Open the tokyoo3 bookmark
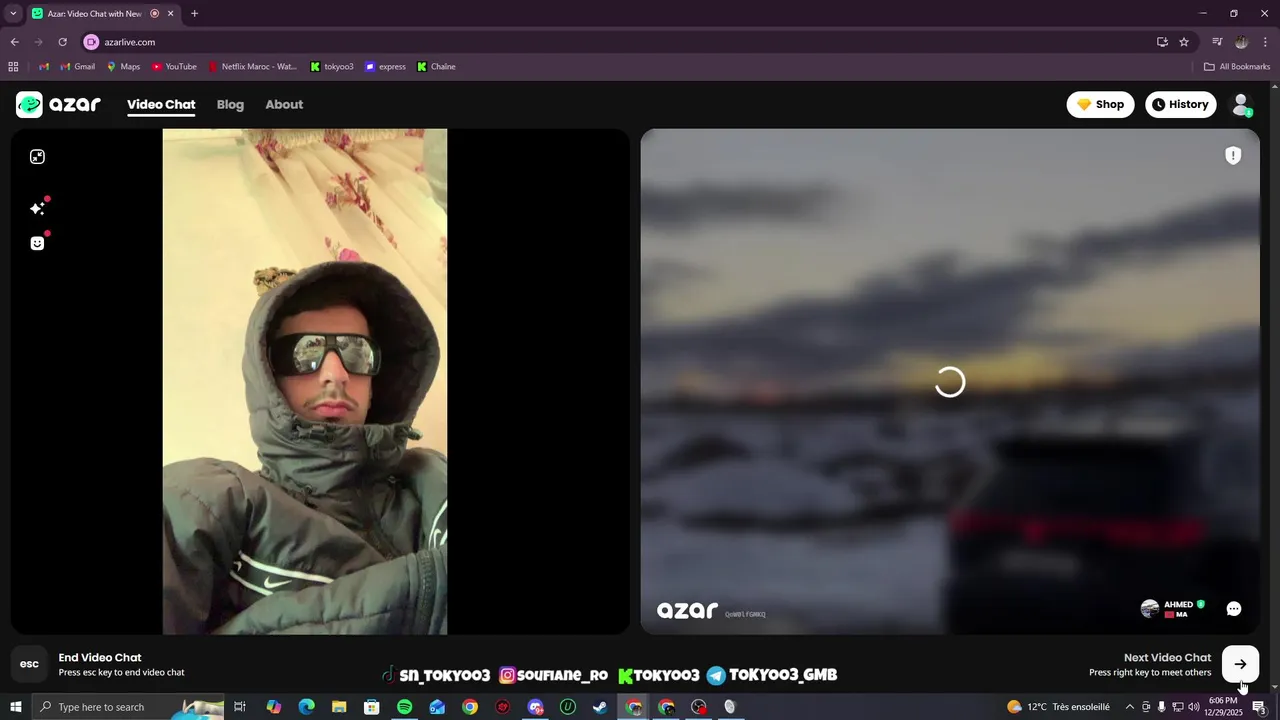This screenshot has width=1280, height=720. 332,67
